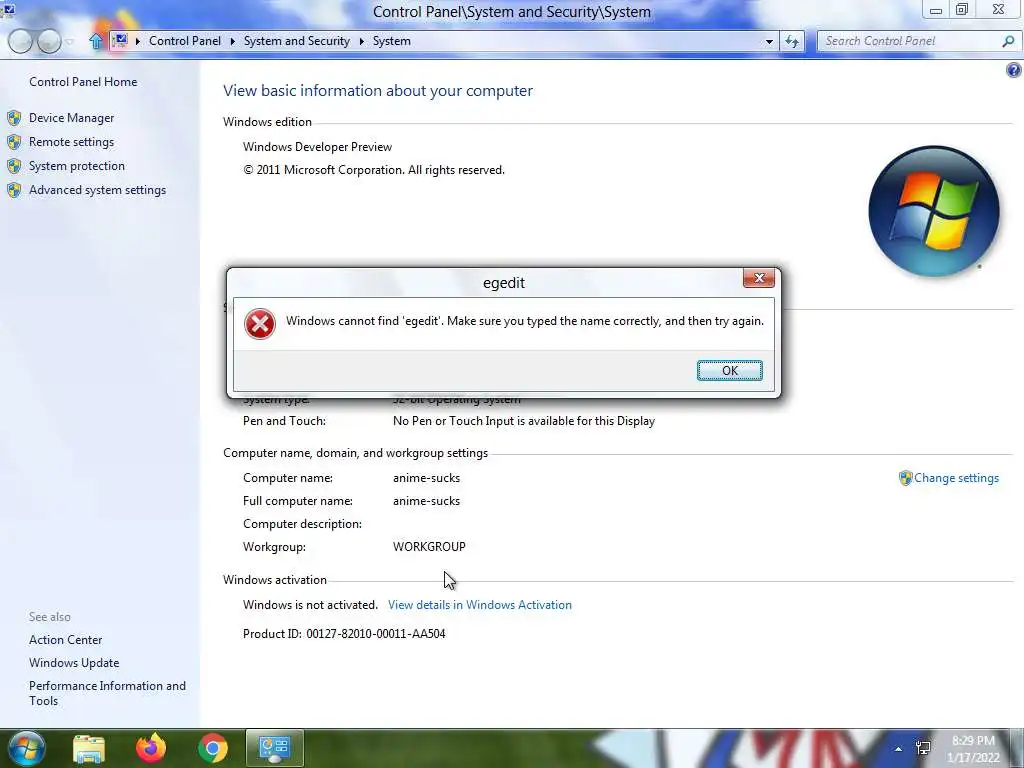Open File Explorer from taskbar
This screenshot has height=768, width=1024.
89,749
